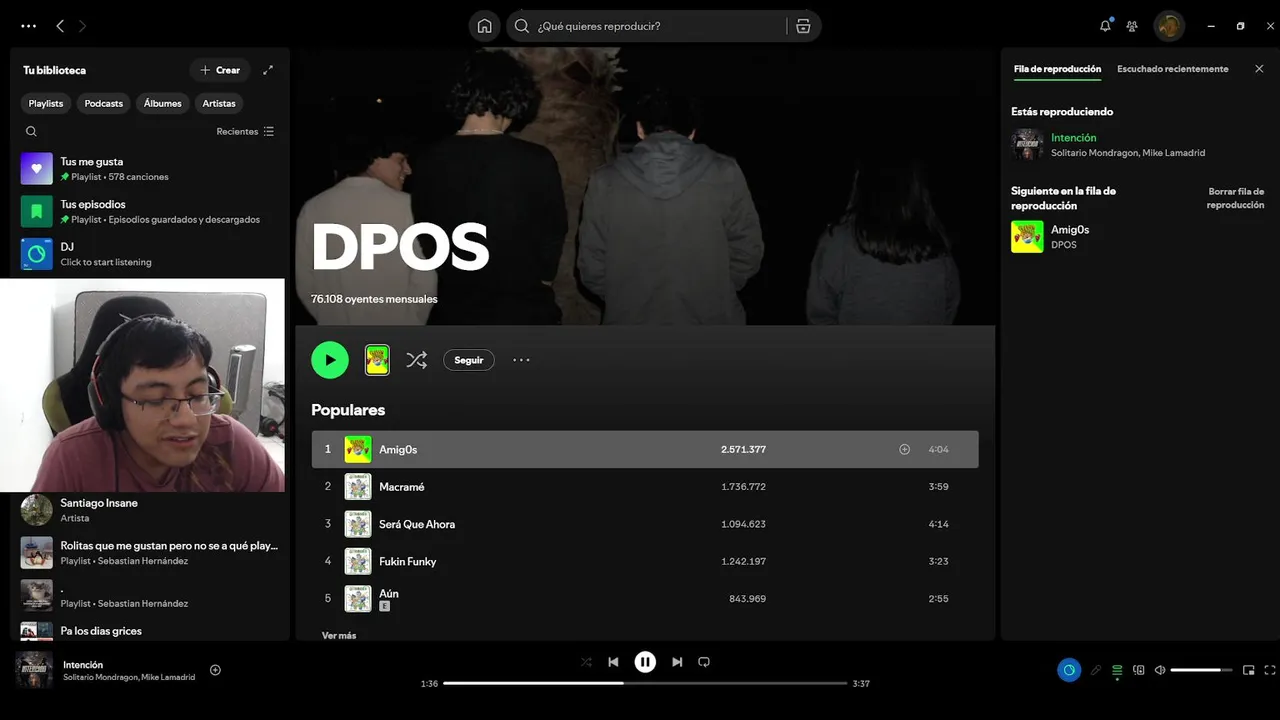The image size is (1280, 720).
Task: Skip to next track
Action: pyautogui.click(x=677, y=662)
